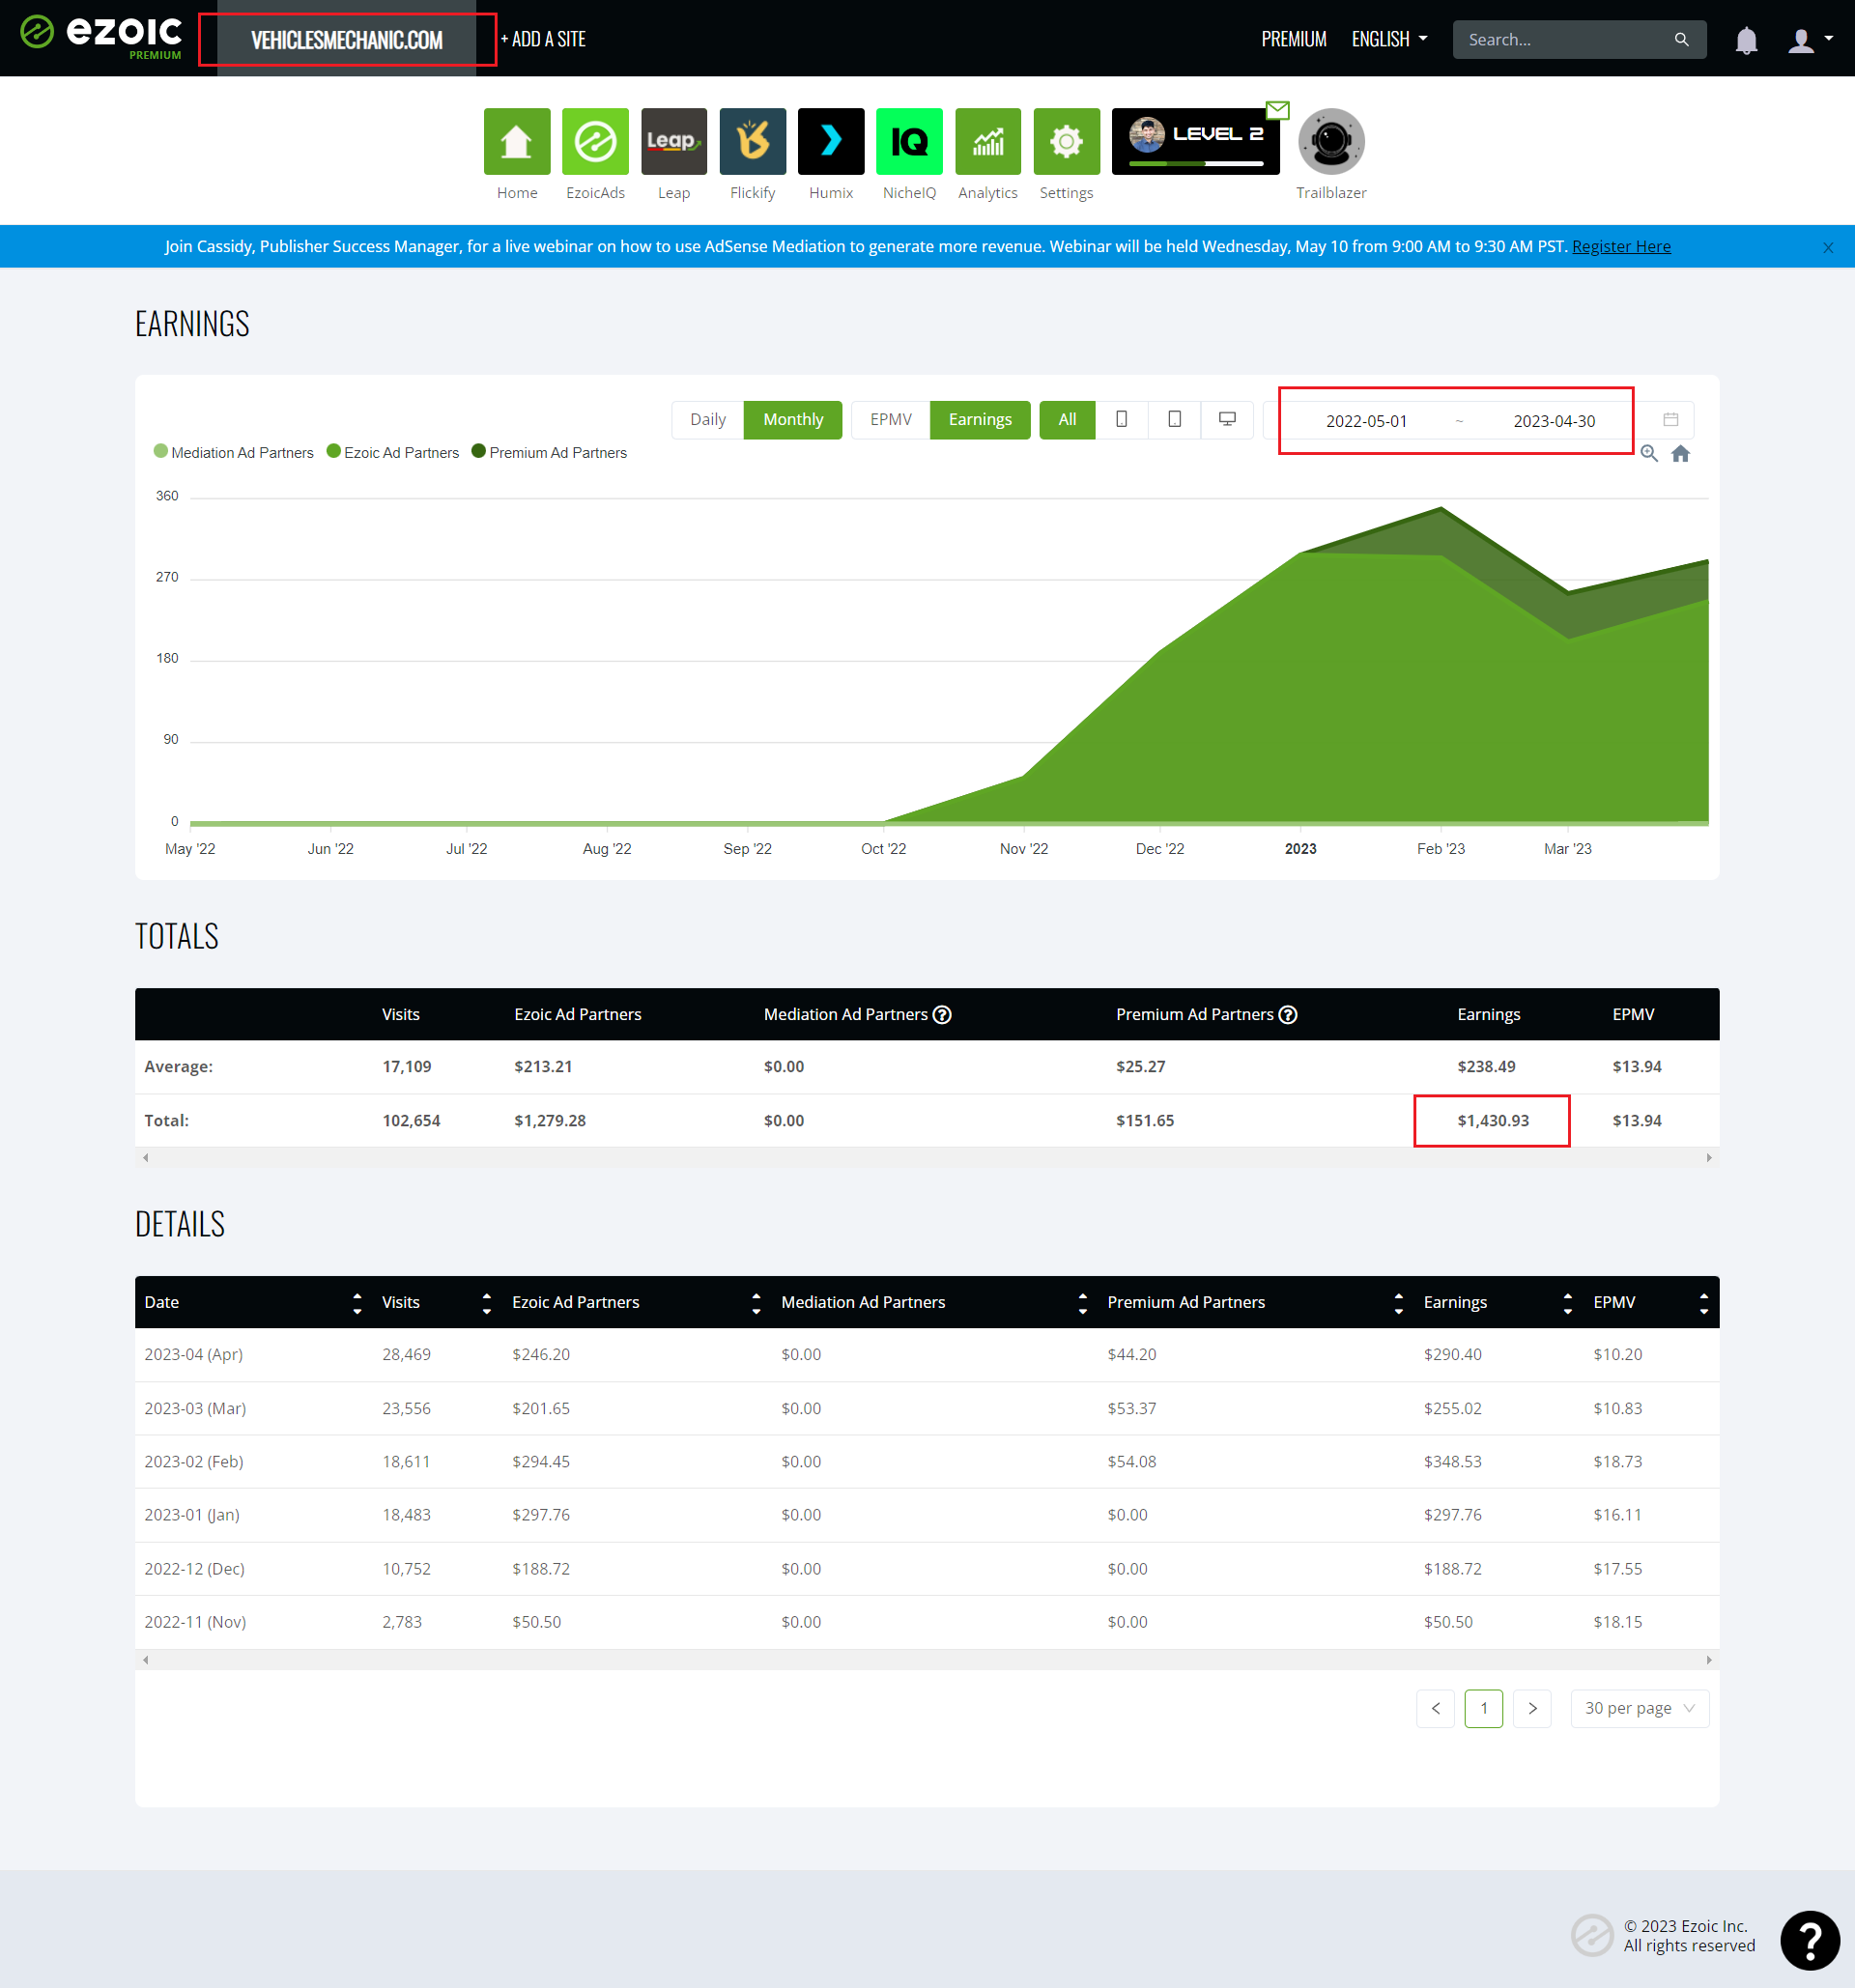Open the calendar date picker icon
Screen dimensions: 1855x1988
[1670, 419]
